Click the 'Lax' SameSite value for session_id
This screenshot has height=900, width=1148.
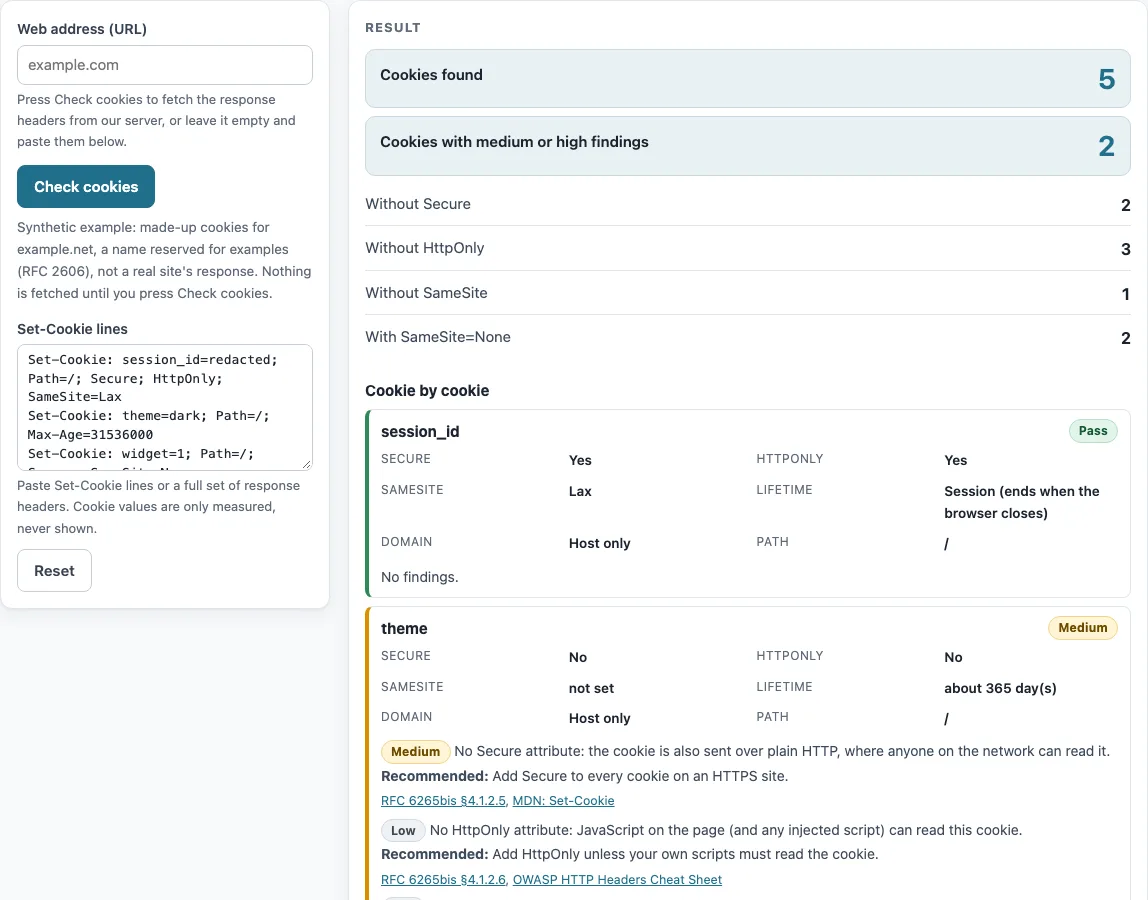(x=580, y=491)
